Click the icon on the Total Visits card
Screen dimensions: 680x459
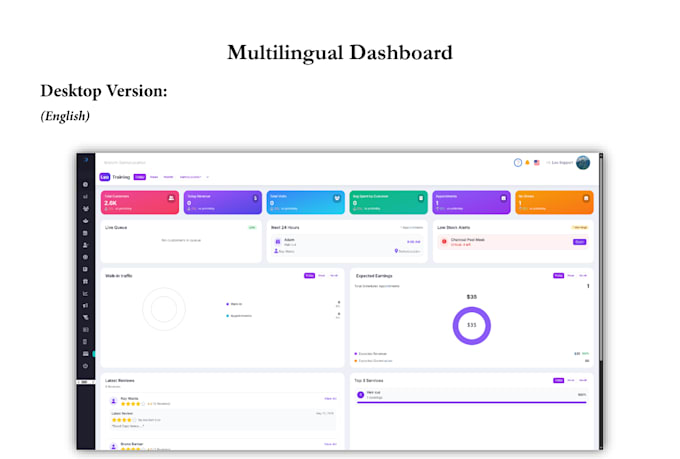337,198
